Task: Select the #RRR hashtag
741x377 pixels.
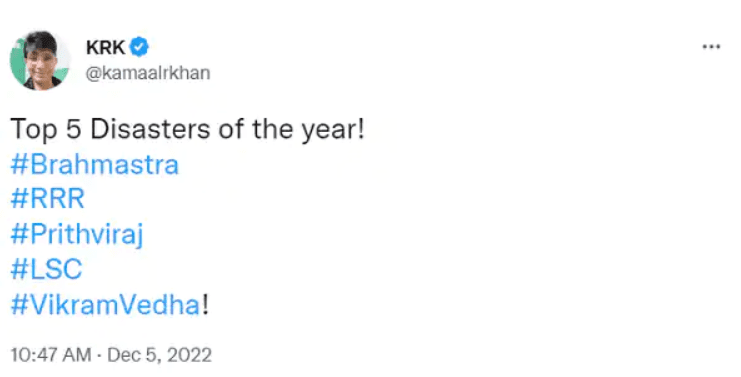Action: [x=47, y=198]
